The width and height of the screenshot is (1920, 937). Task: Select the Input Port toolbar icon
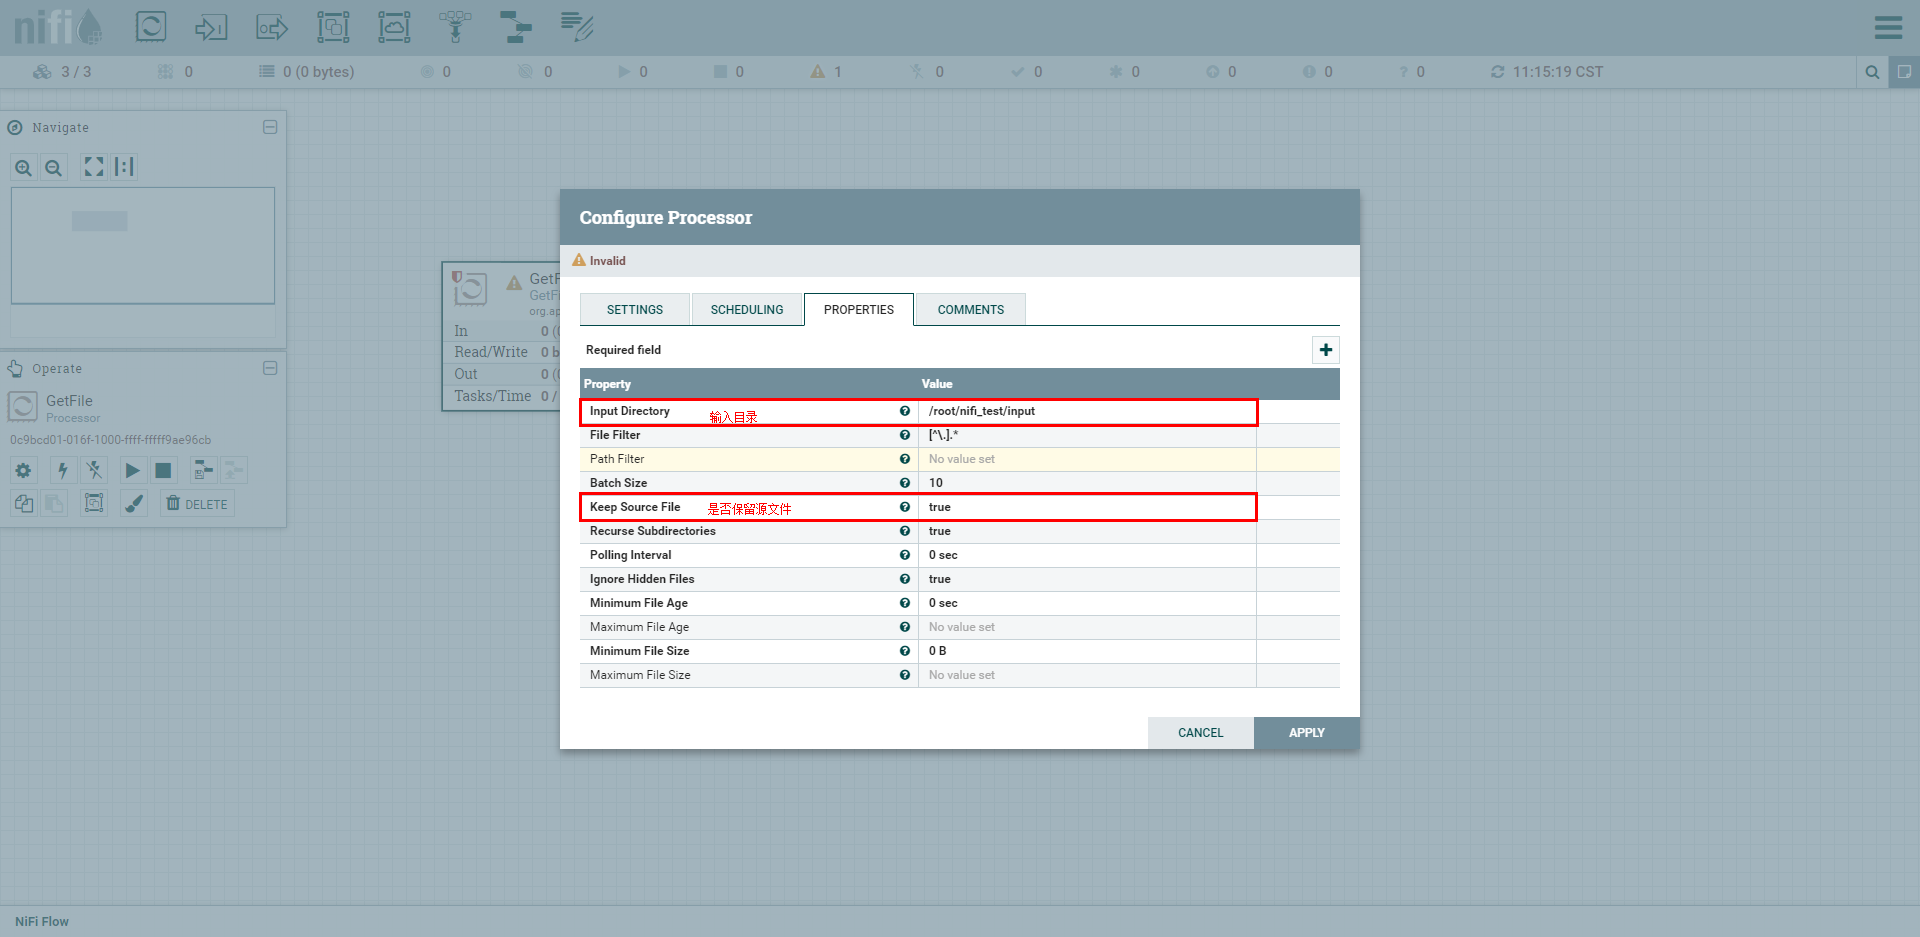point(211,26)
